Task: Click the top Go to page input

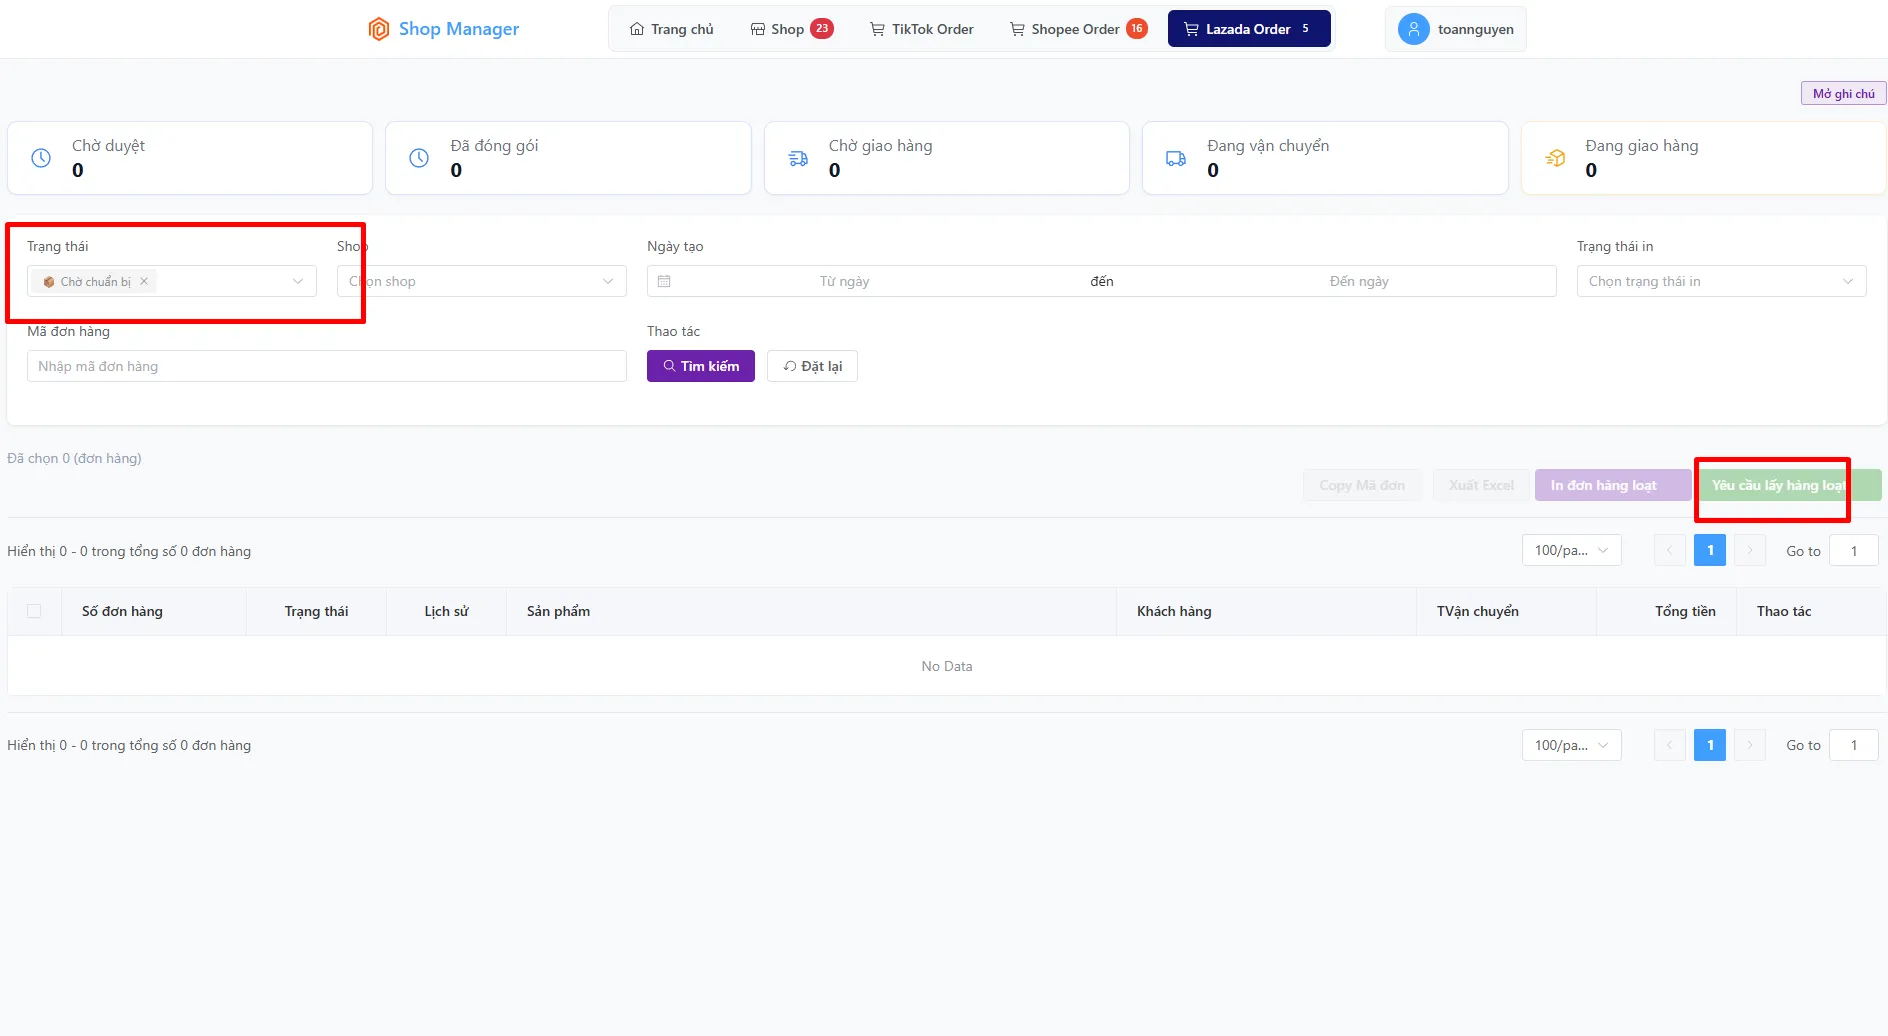Action: pos(1853,551)
